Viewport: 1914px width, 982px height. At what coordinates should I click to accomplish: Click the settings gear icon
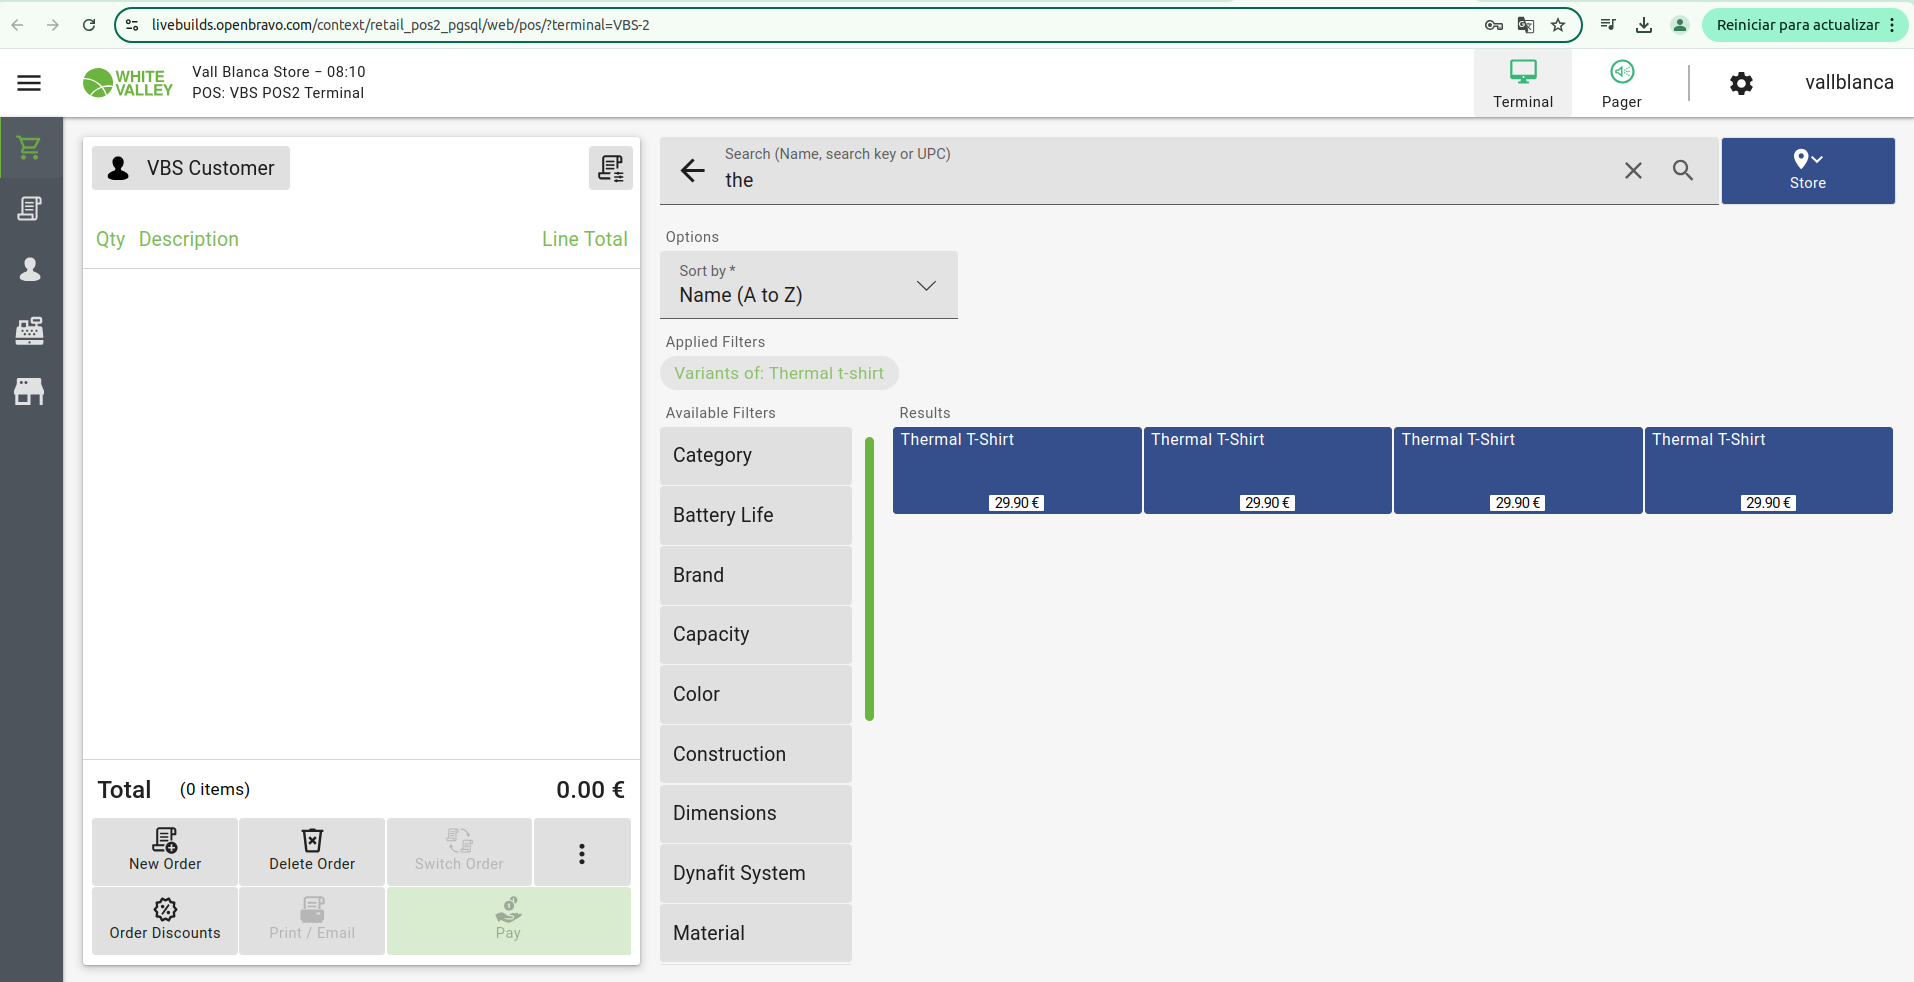click(x=1741, y=83)
